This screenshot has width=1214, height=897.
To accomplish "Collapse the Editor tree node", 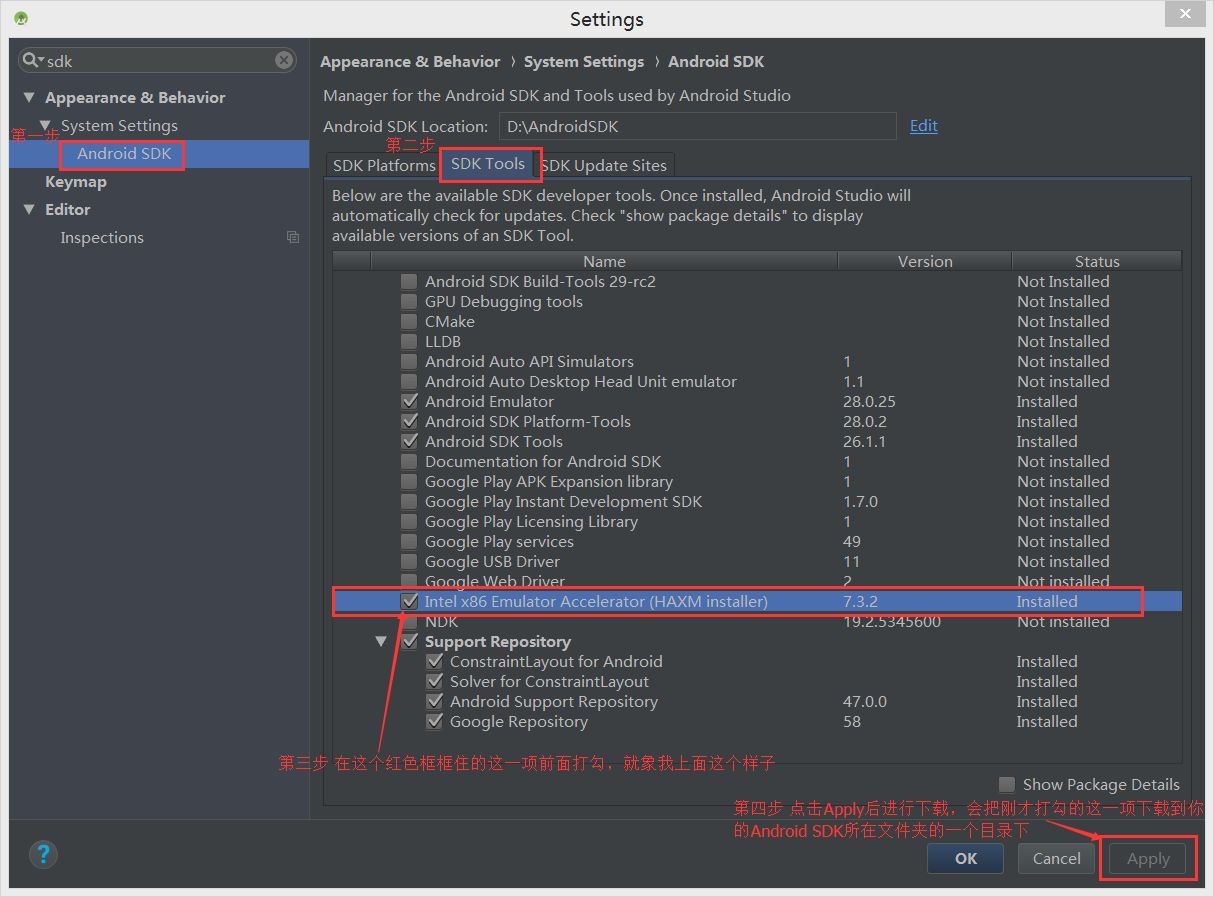I will point(28,210).
